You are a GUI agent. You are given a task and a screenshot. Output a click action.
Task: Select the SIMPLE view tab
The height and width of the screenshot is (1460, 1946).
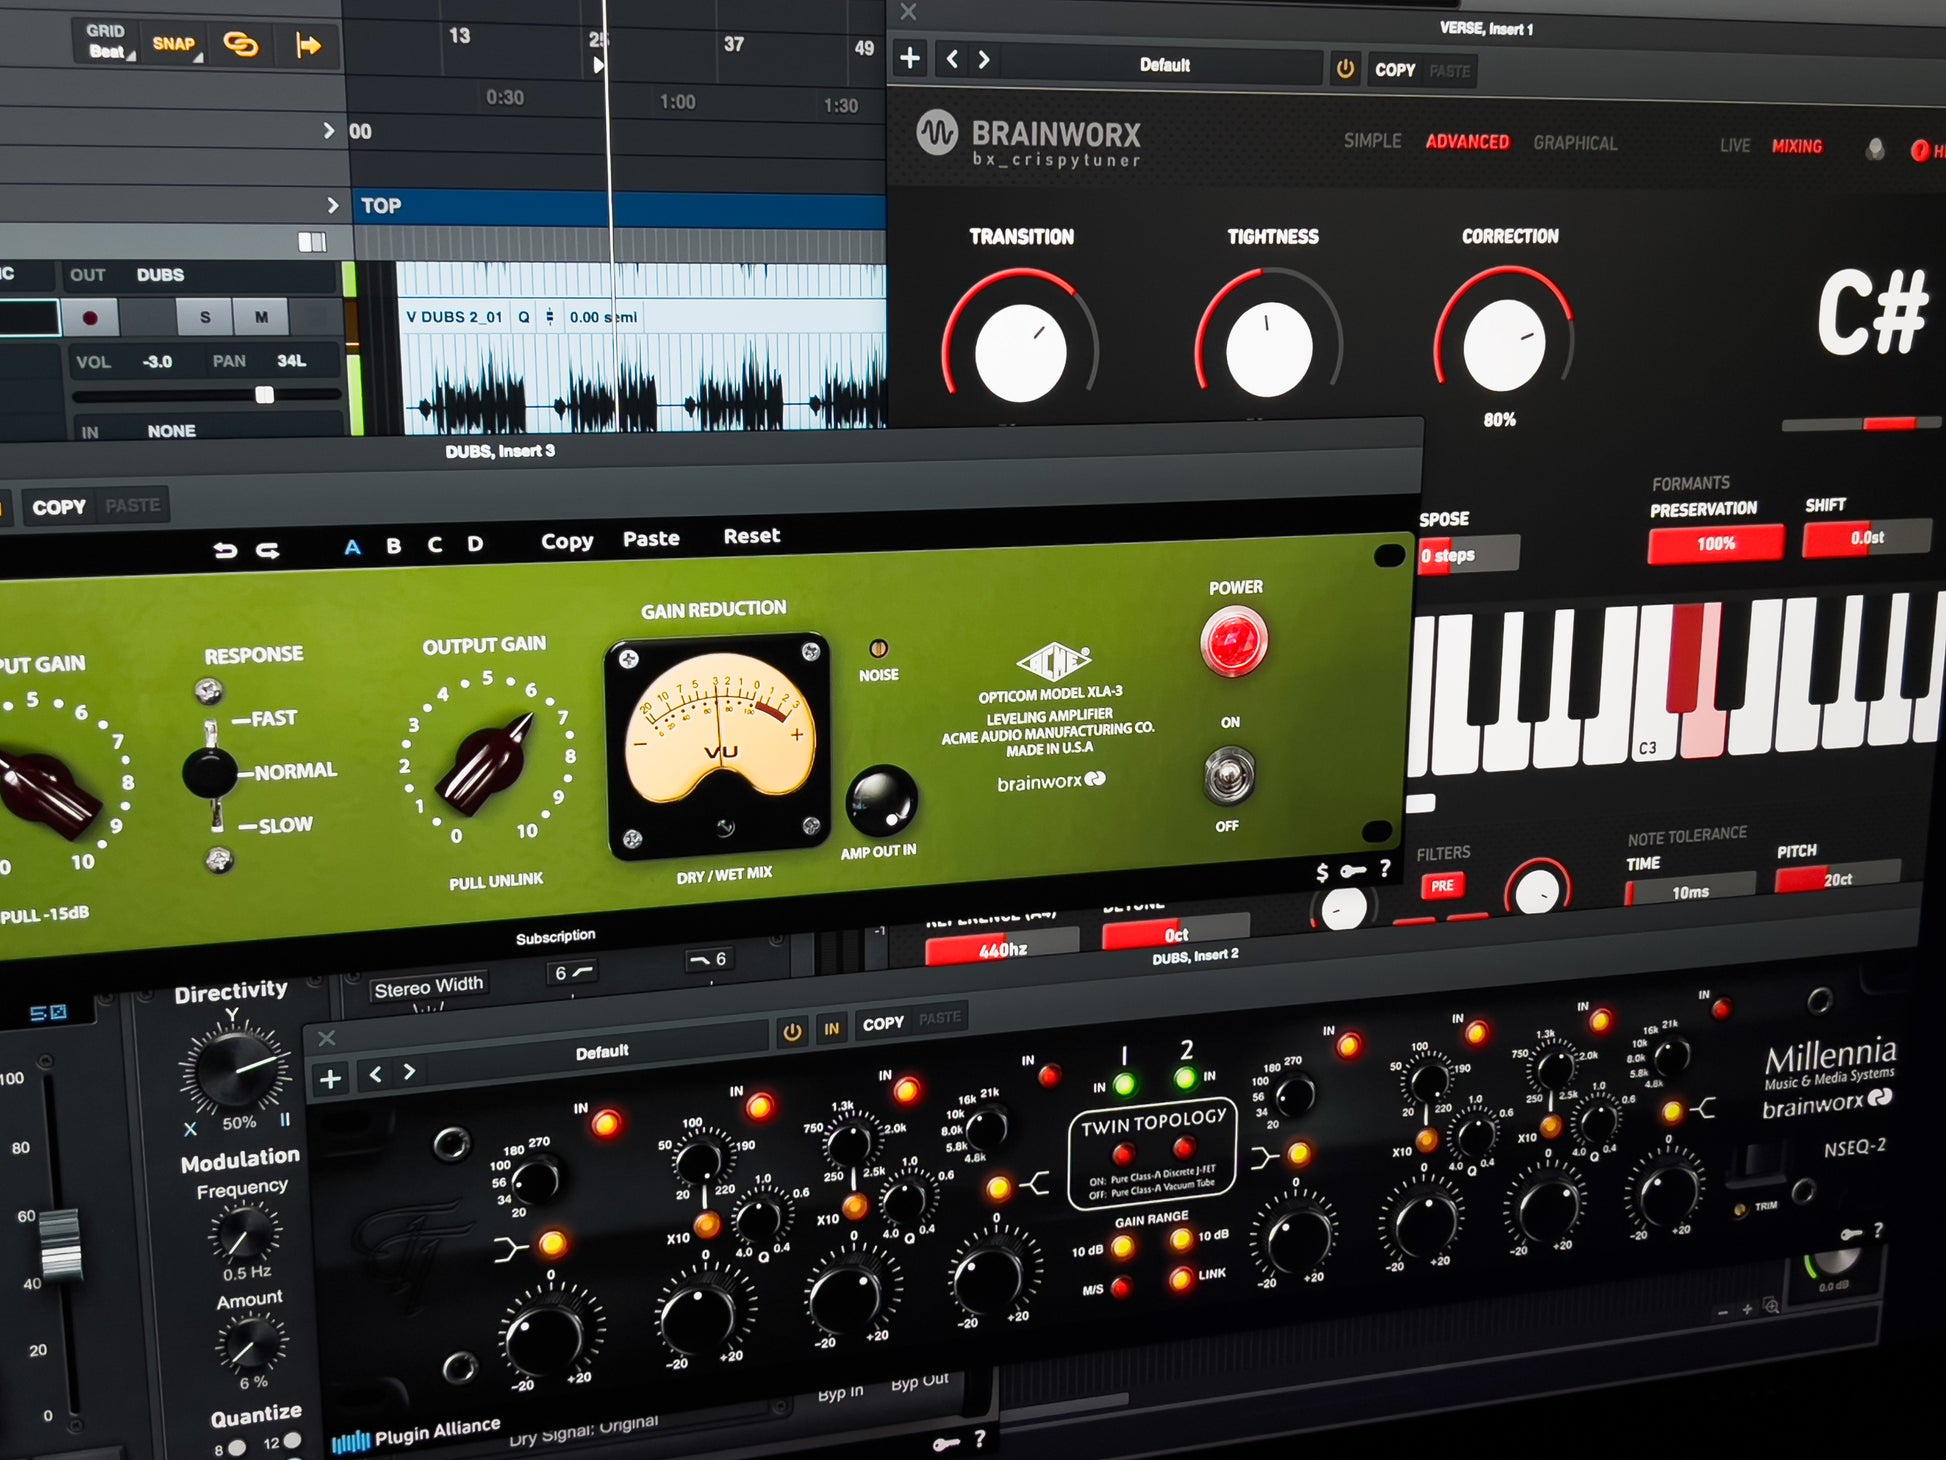(1372, 141)
